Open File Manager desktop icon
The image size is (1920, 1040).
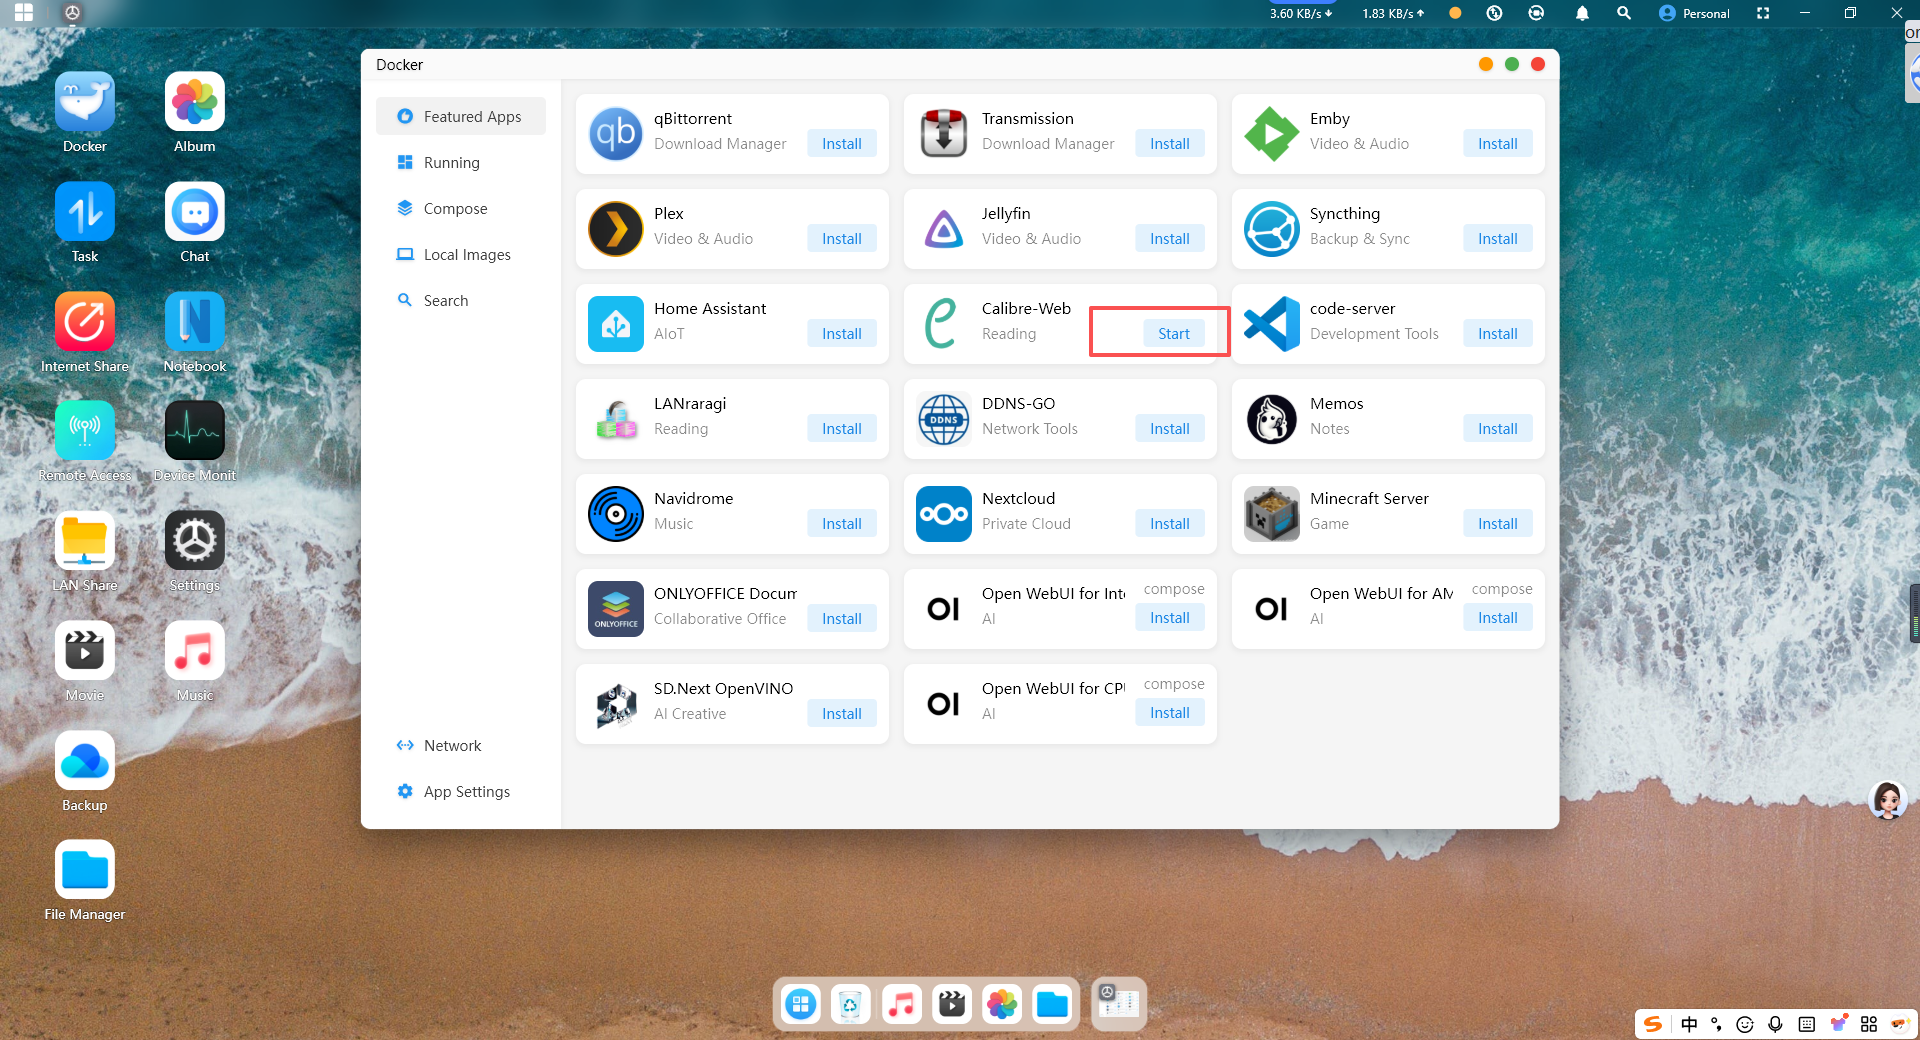85,870
